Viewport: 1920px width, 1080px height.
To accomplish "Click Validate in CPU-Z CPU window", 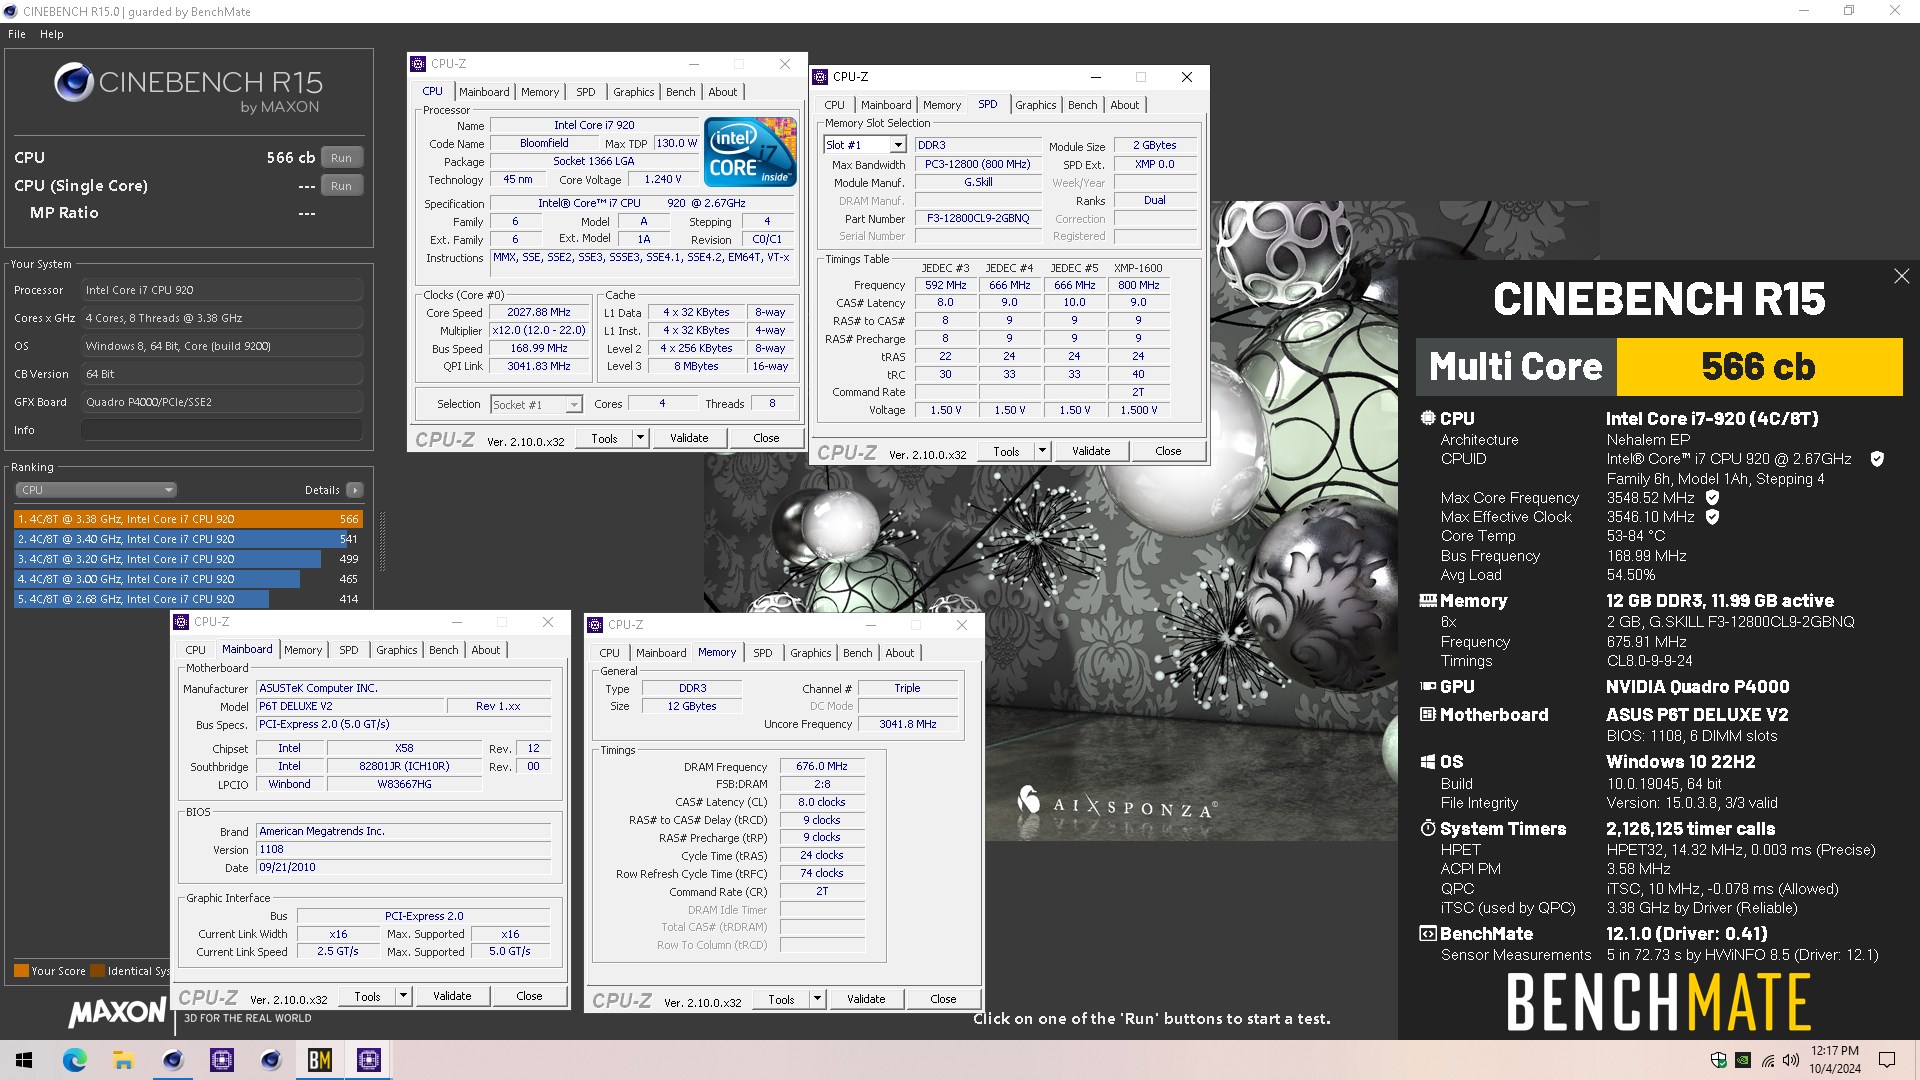I will (x=689, y=438).
